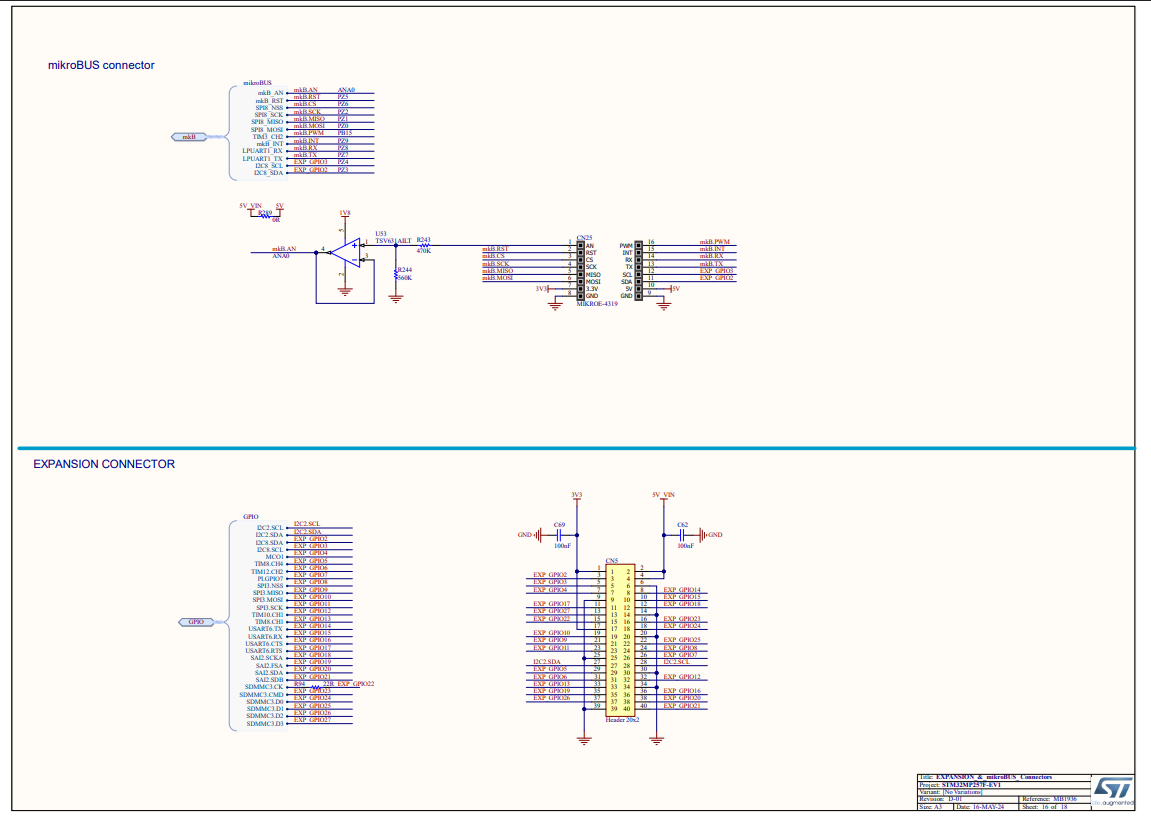The width and height of the screenshot is (1151, 817).
Task: Click the ground symbol below resistor R244
Action: pos(396,299)
